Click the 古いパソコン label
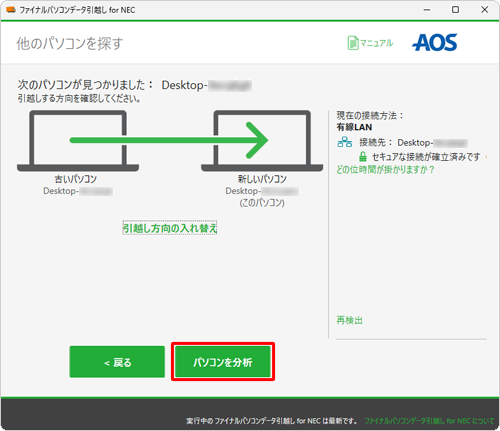 pos(76,179)
